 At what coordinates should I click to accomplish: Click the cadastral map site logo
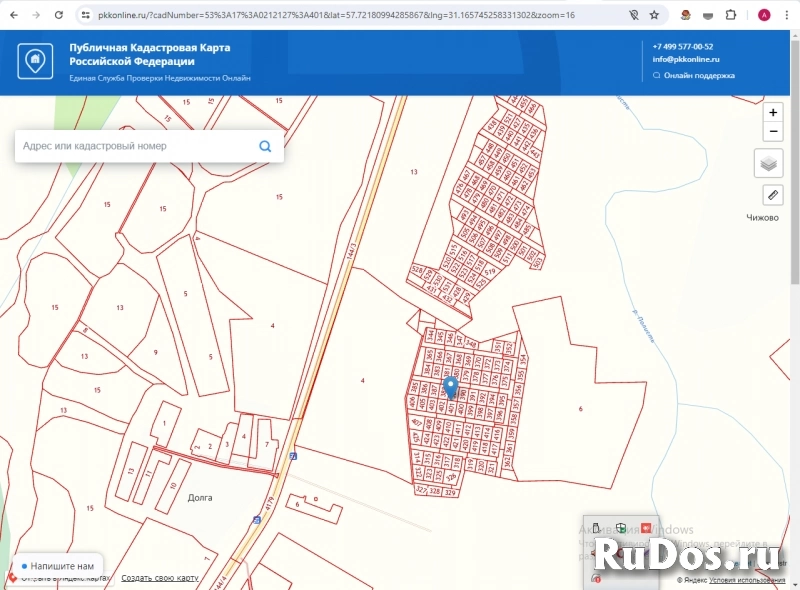tap(35, 61)
